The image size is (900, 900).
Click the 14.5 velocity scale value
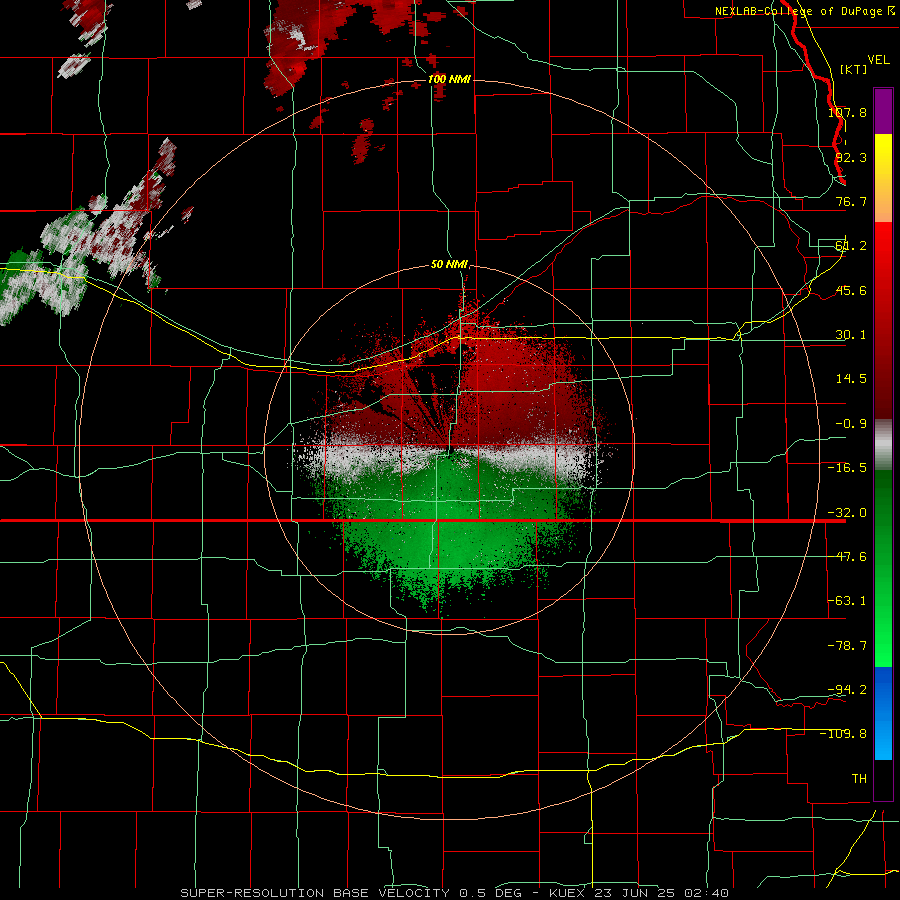pos(851,379)
